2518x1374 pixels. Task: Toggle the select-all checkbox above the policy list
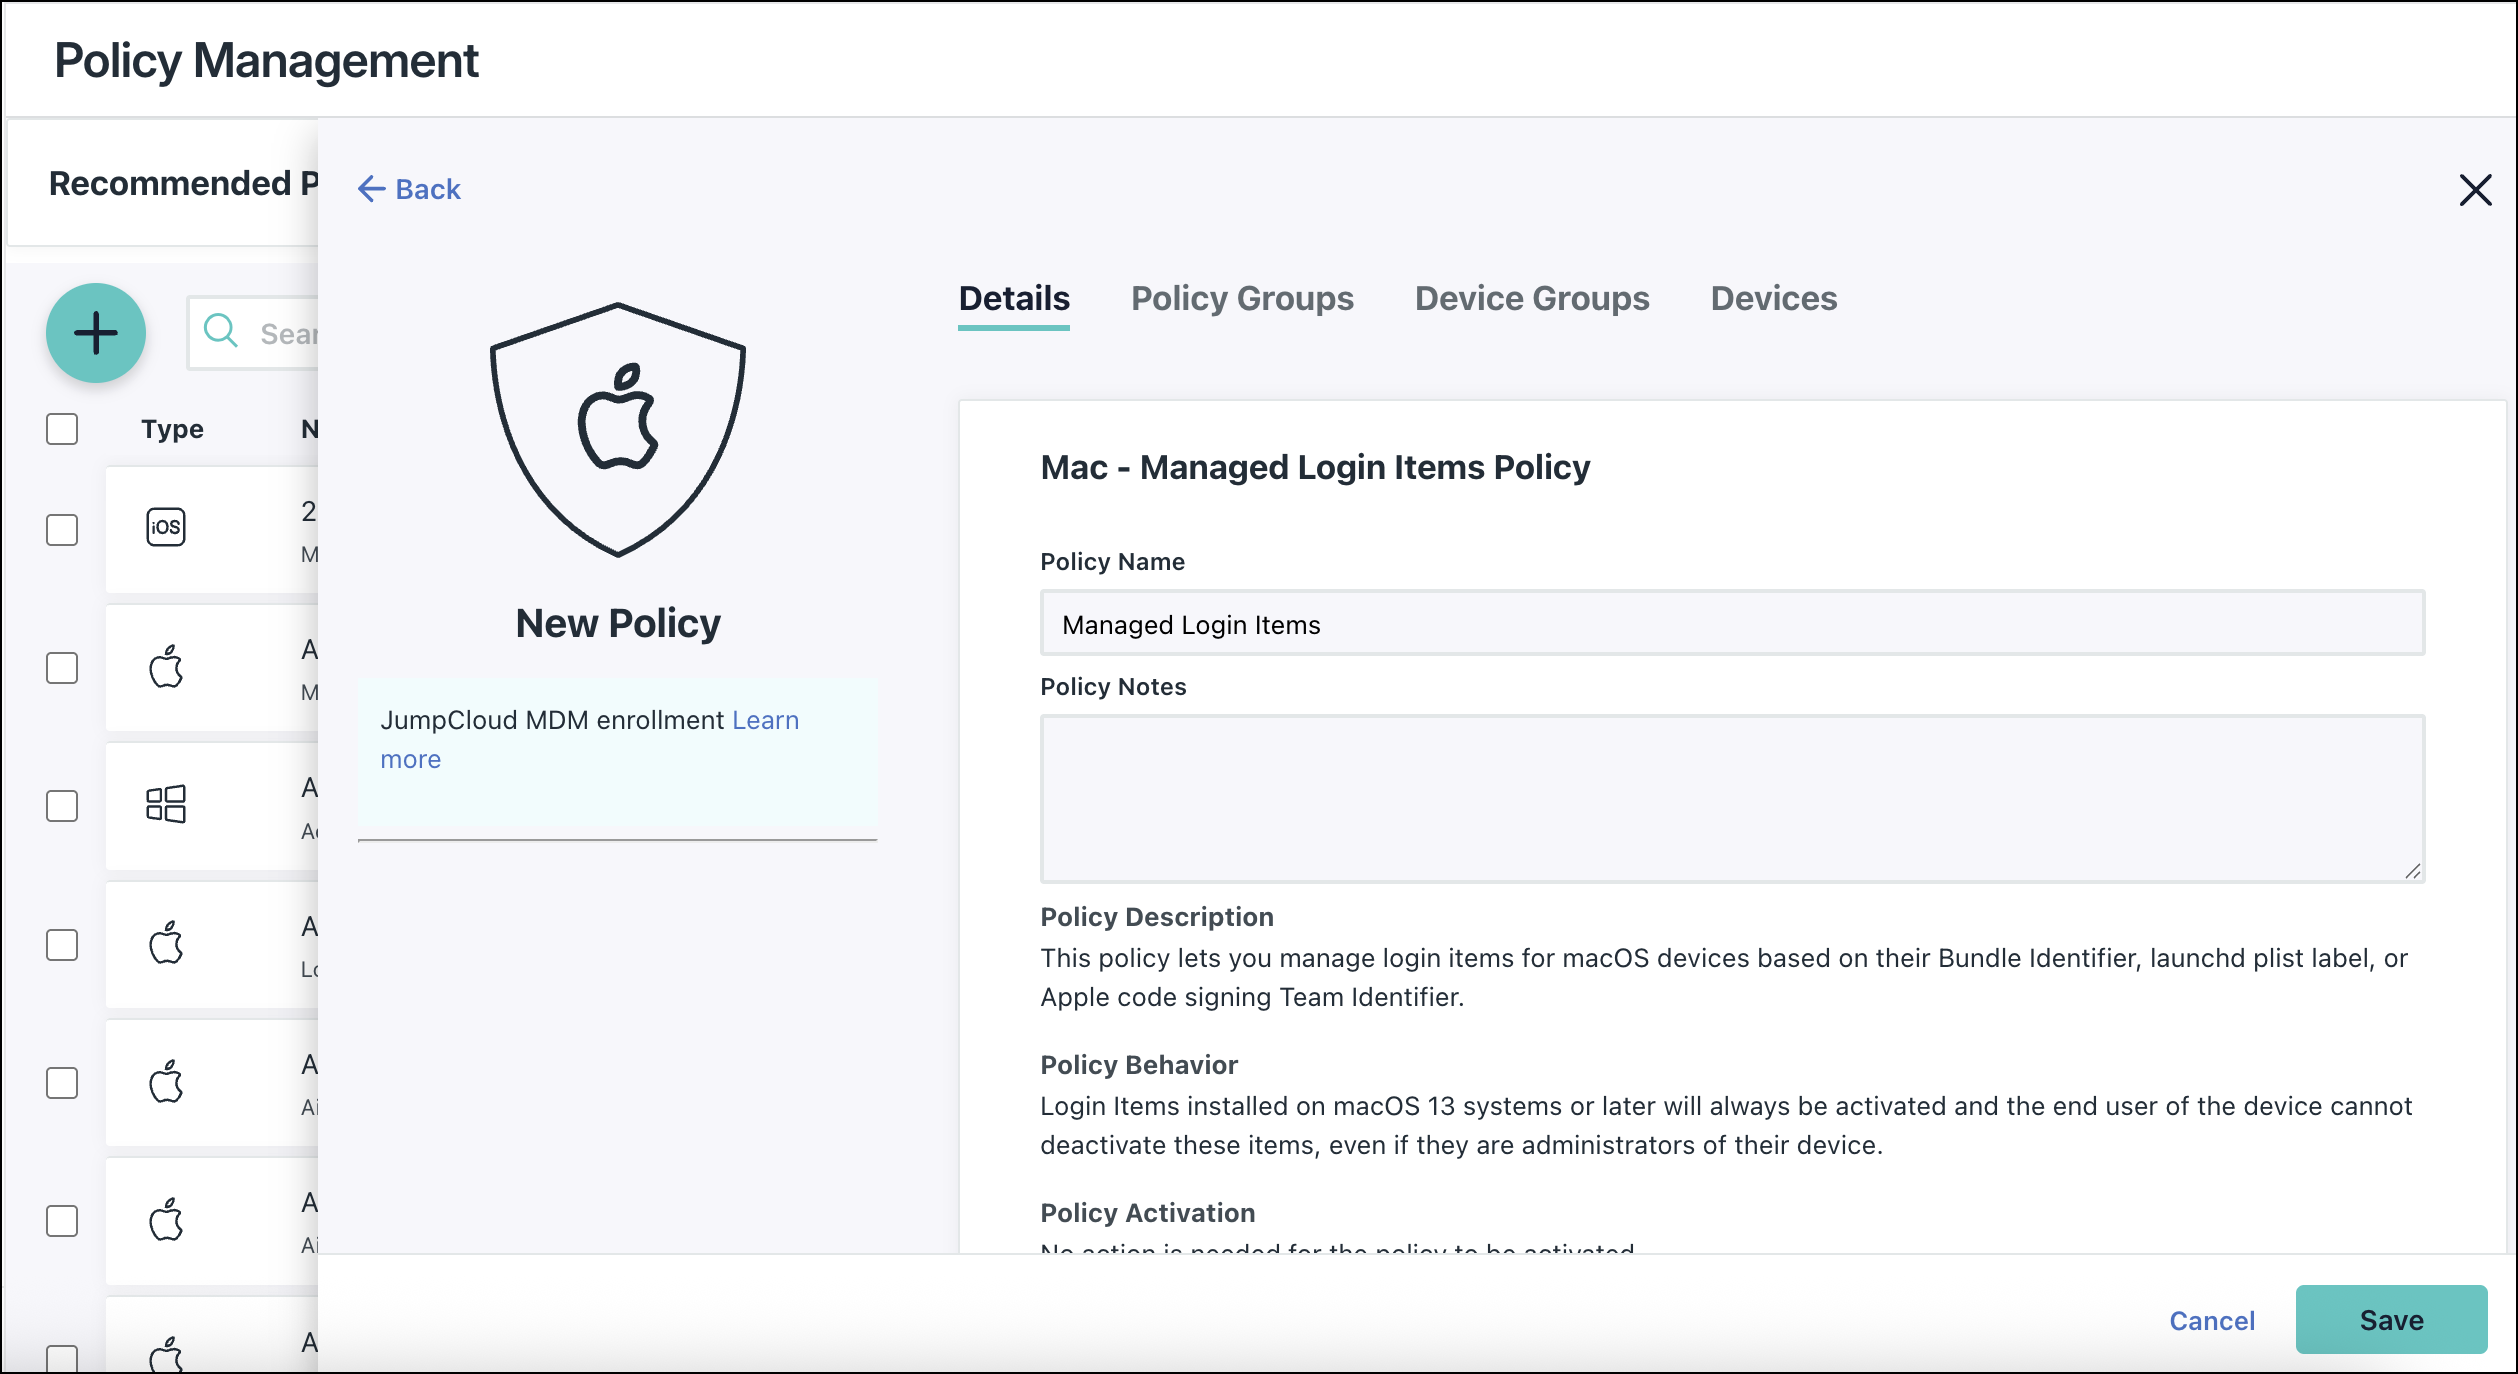pos(62,428)
